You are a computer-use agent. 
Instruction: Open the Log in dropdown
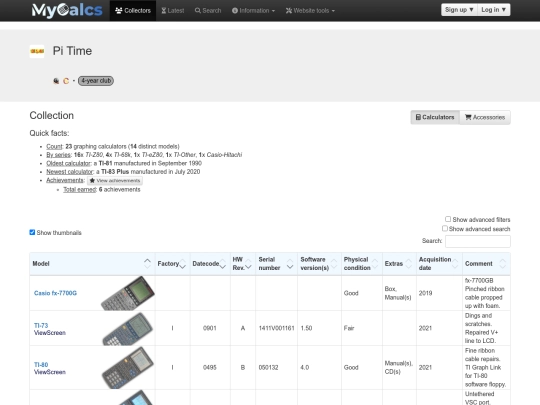tap(494, 10)
